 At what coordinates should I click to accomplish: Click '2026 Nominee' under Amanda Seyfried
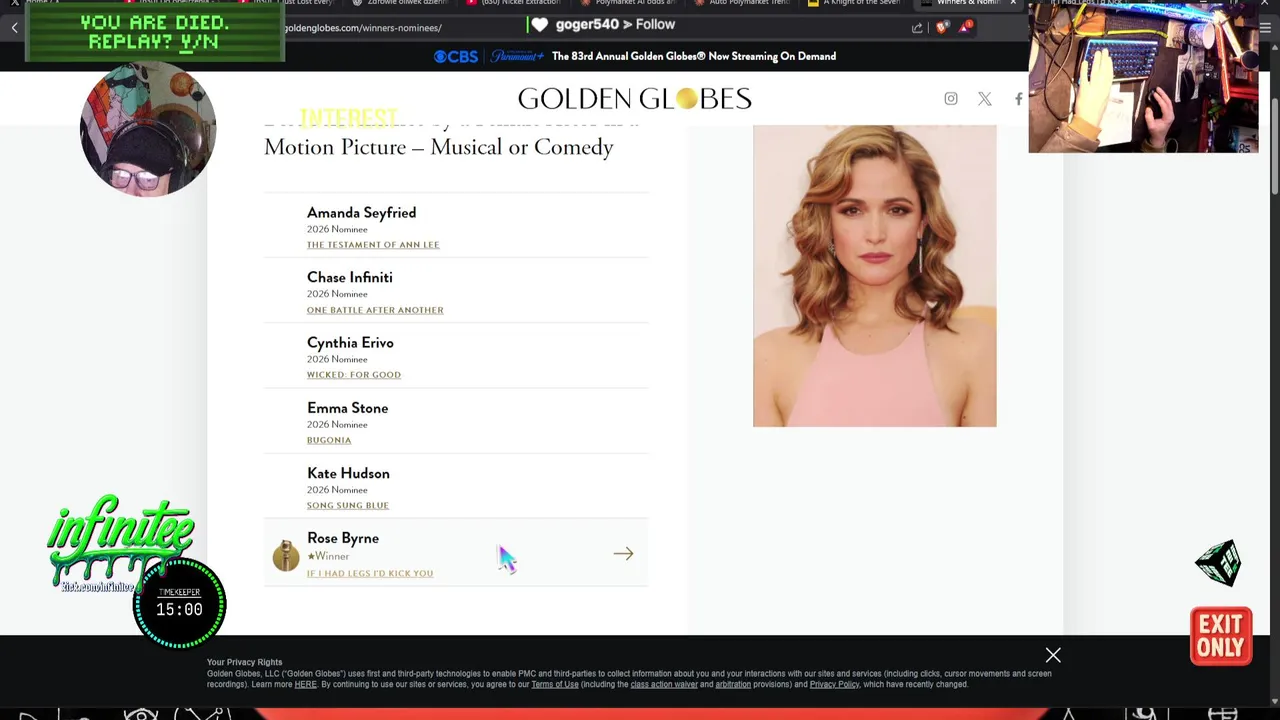click(x=337, y=229)
